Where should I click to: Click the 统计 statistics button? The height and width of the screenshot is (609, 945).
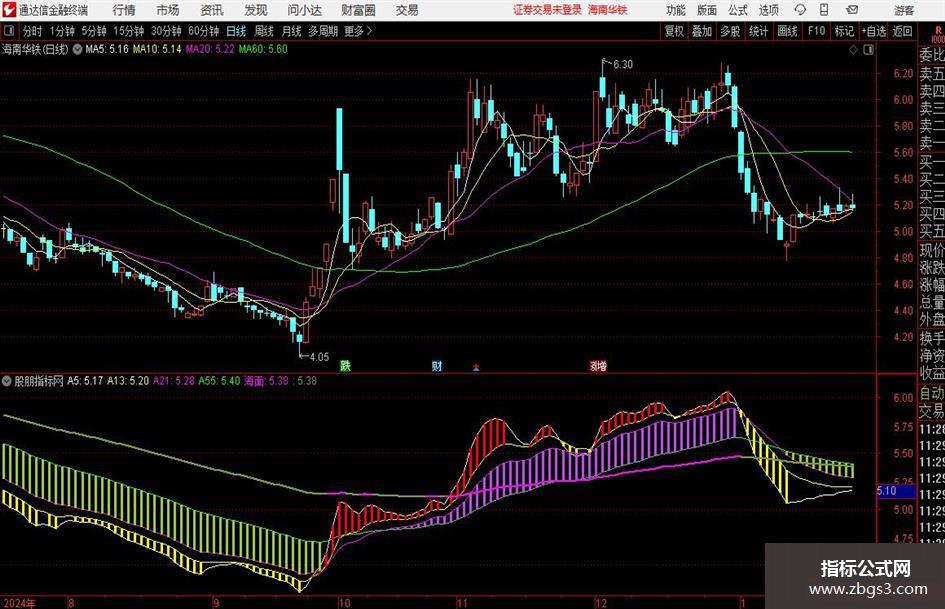(x=758, y=31)
